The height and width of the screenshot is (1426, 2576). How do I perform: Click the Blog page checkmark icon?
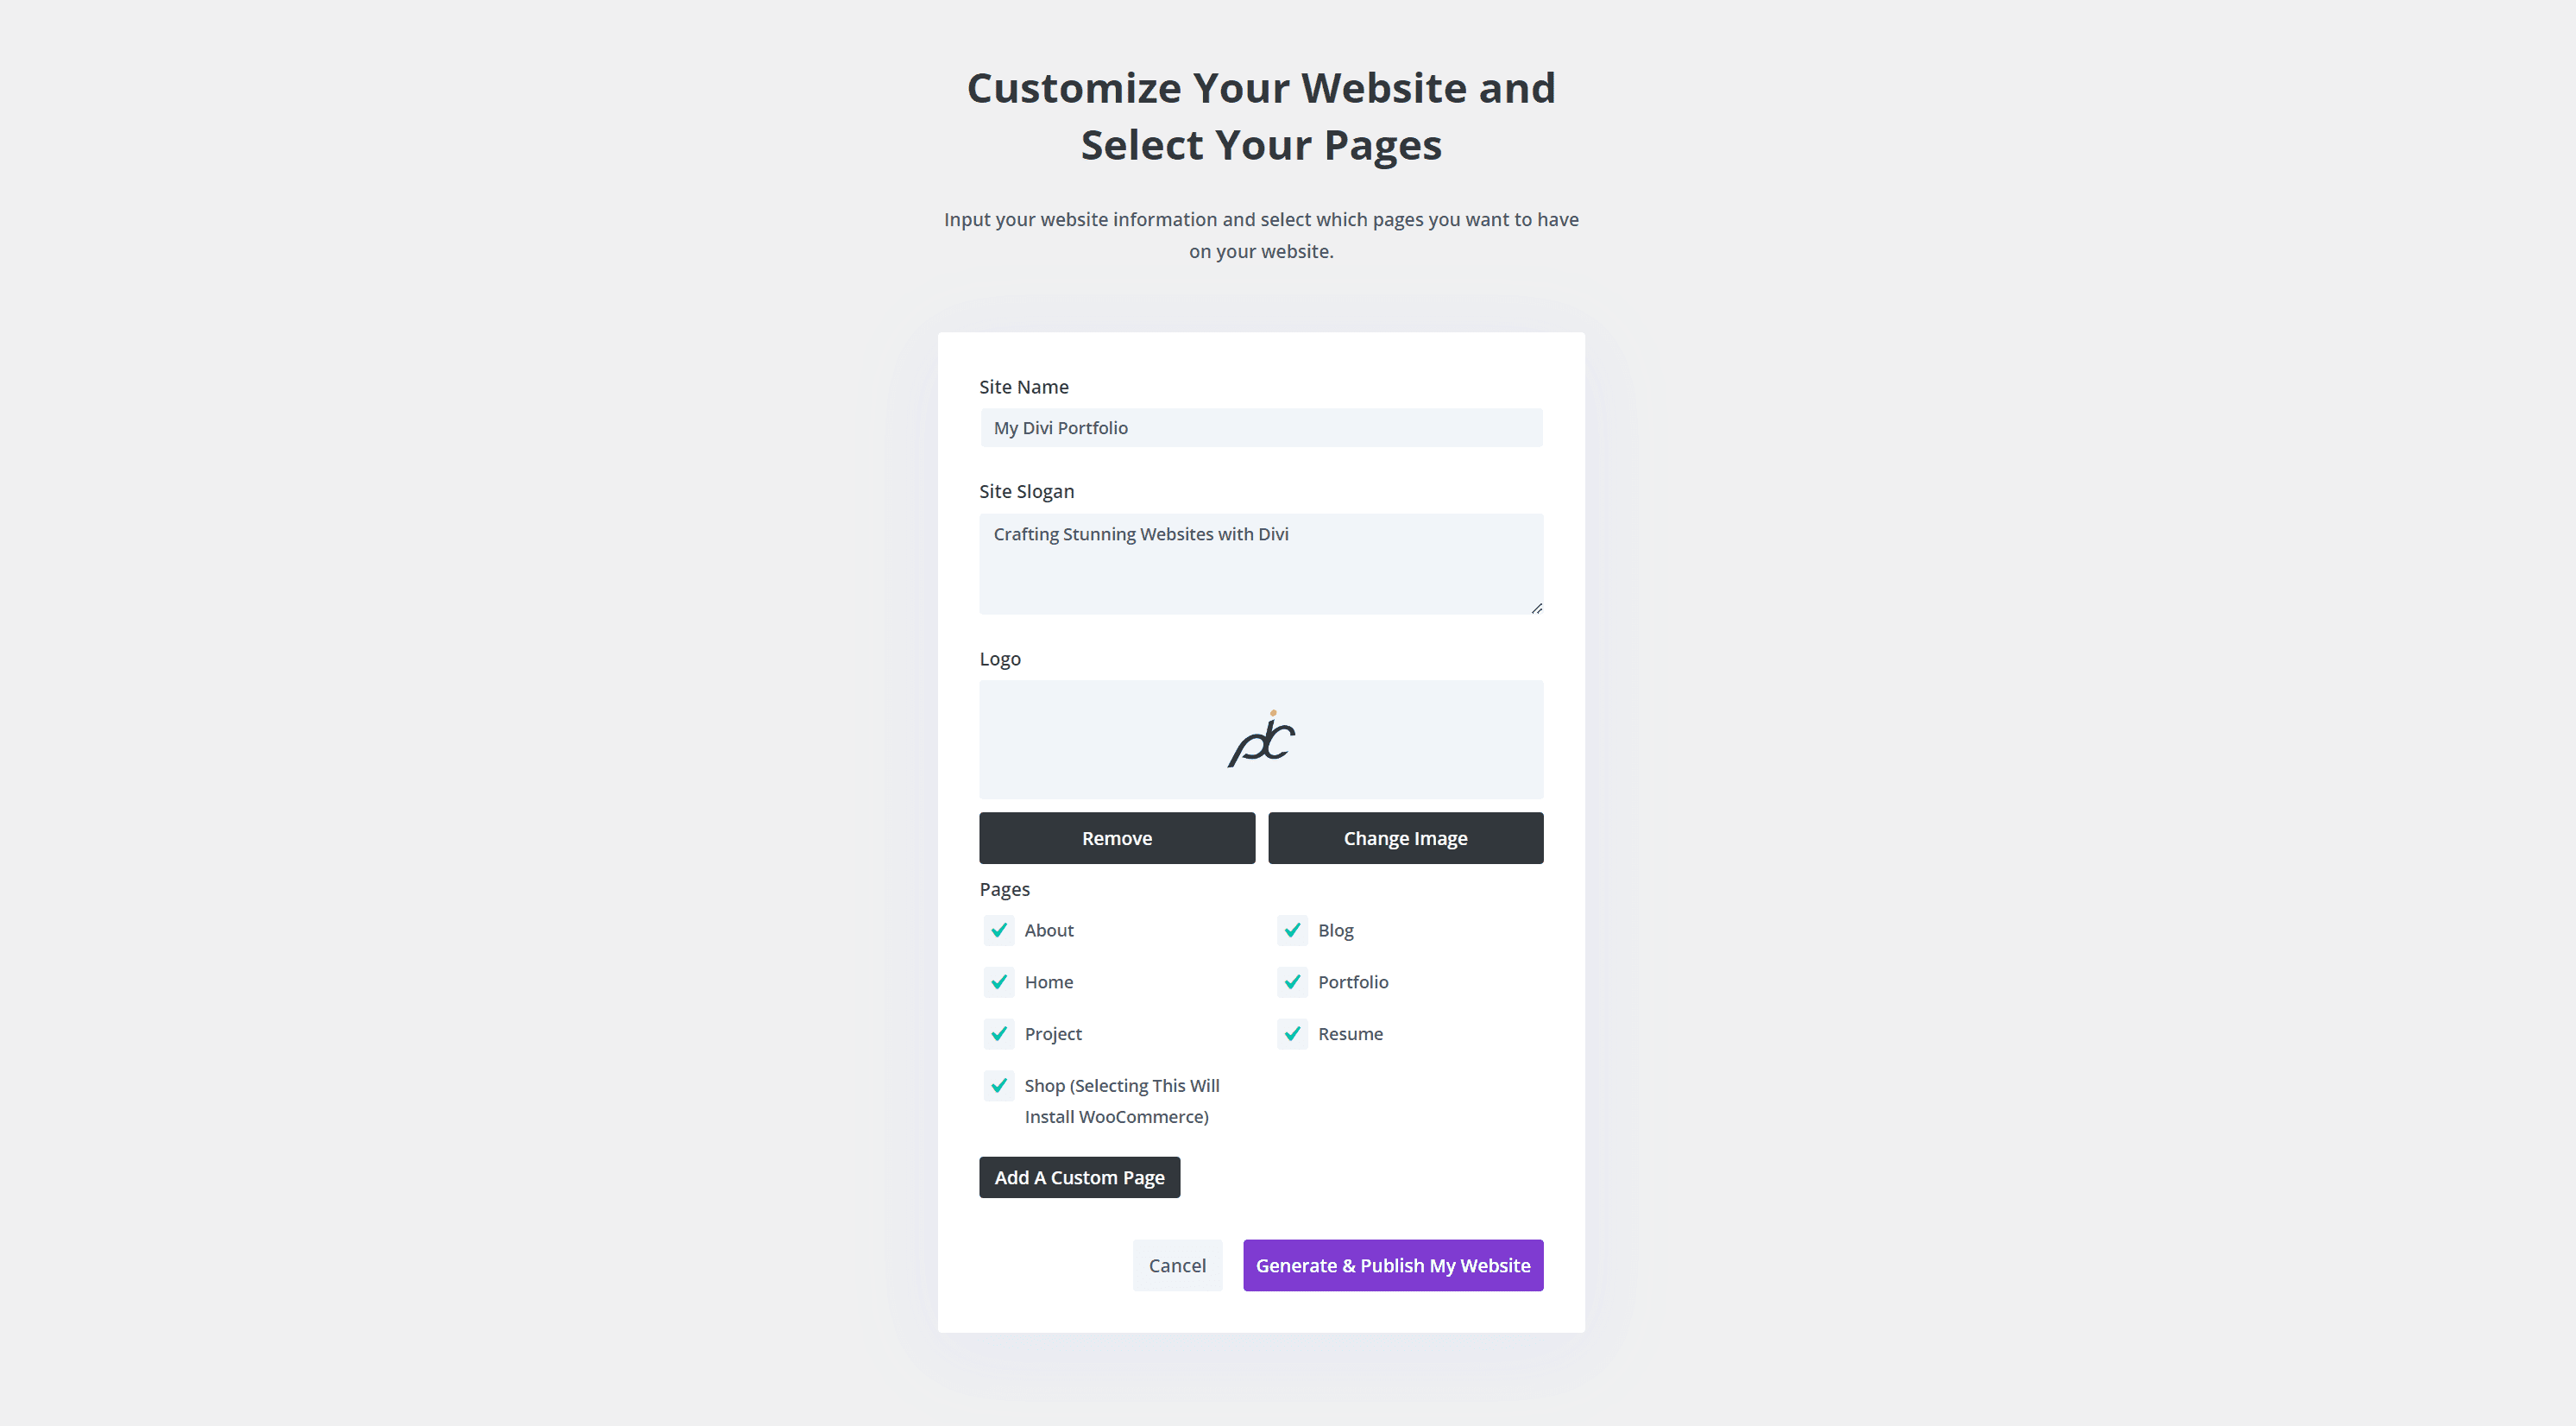tap(1292, 929)
